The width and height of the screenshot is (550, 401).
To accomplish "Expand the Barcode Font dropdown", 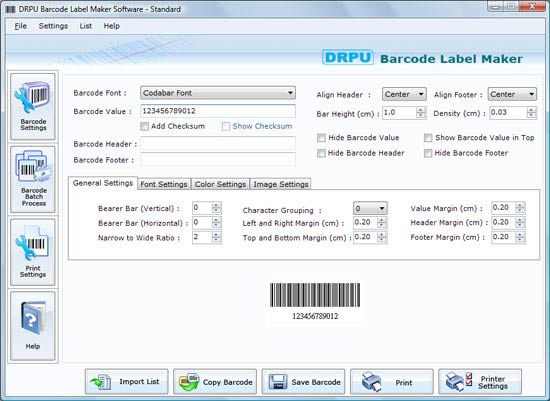I will pos(218,93).
